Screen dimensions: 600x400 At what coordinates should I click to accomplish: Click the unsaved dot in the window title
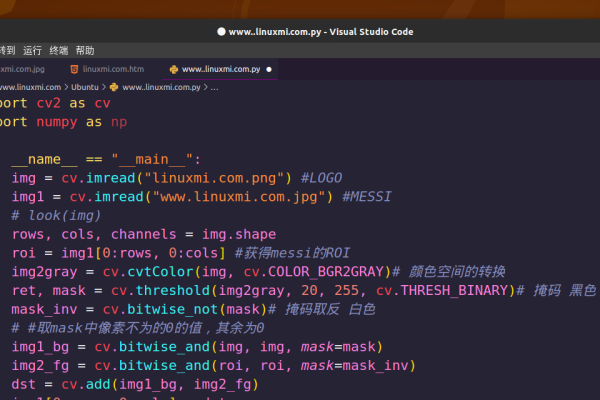pyautogui.click(x=221, y=31)
